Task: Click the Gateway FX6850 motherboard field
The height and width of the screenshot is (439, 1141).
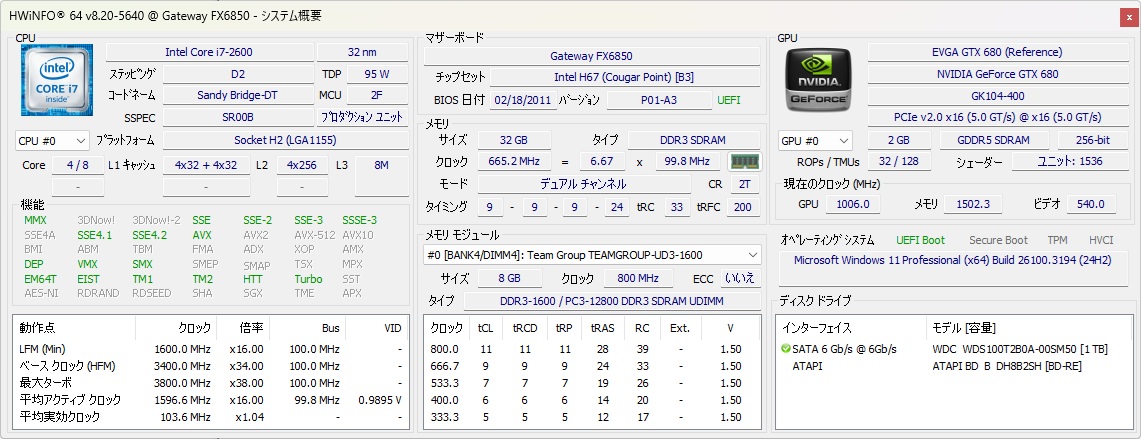Action: (591, 56)
